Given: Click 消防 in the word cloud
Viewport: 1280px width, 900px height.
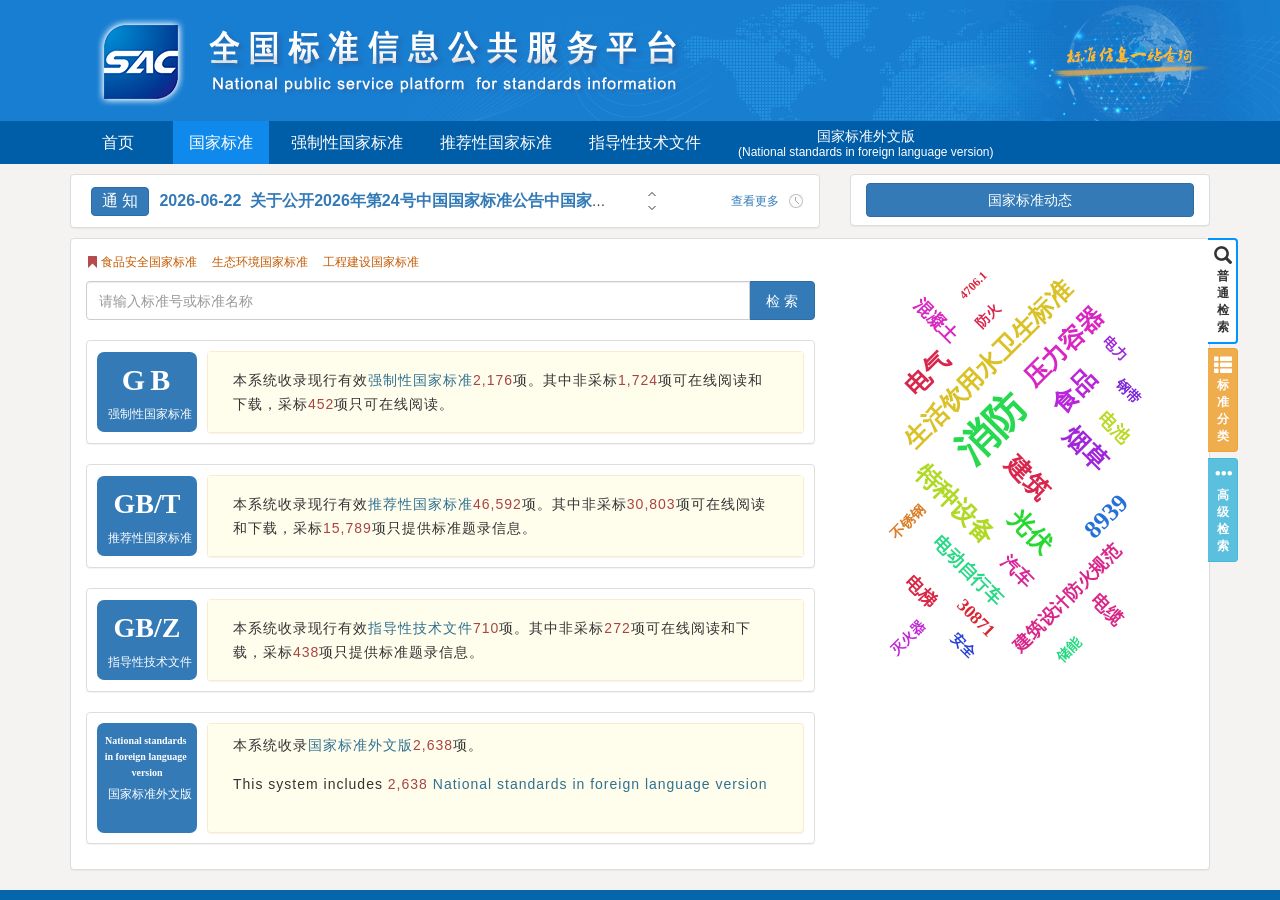Looking at the screenshot, I should pyautogui.click(x=991, y=428).
